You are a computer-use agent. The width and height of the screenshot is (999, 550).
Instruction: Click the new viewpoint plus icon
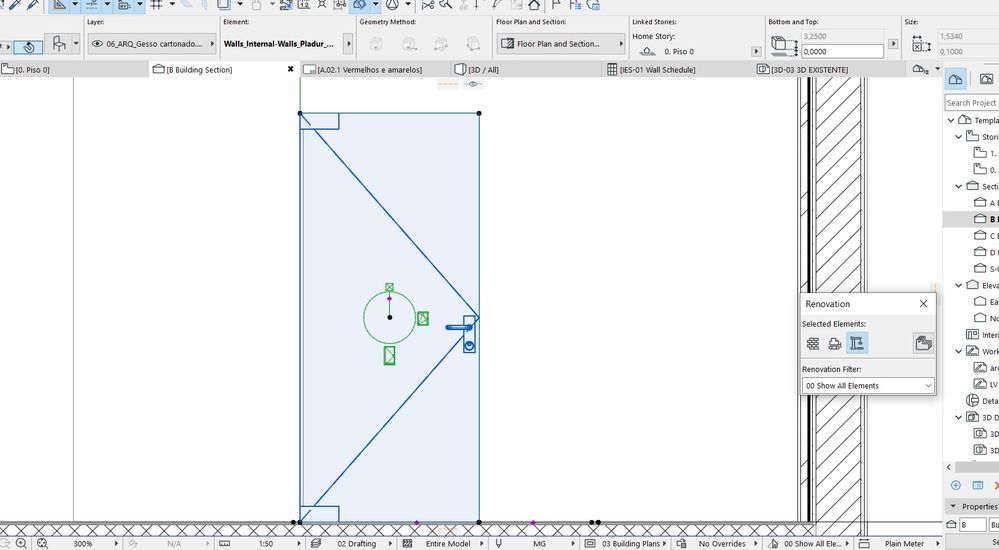click(956, 486)
